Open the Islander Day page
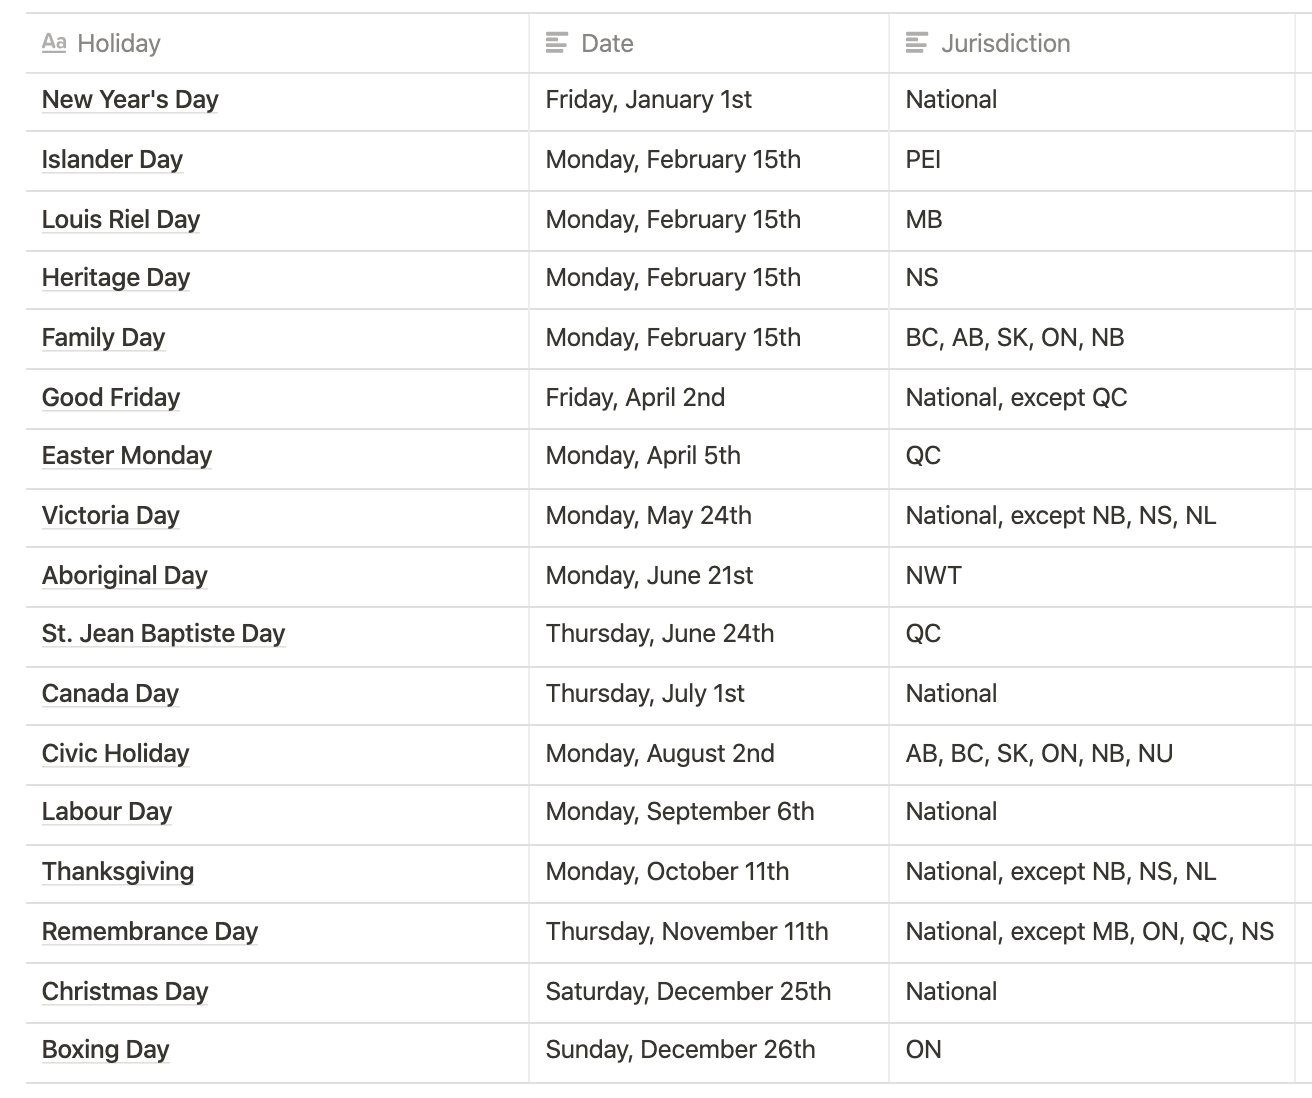Image resolution: width=1312 pixels, height=1098 pixels. tap(112, 160)
